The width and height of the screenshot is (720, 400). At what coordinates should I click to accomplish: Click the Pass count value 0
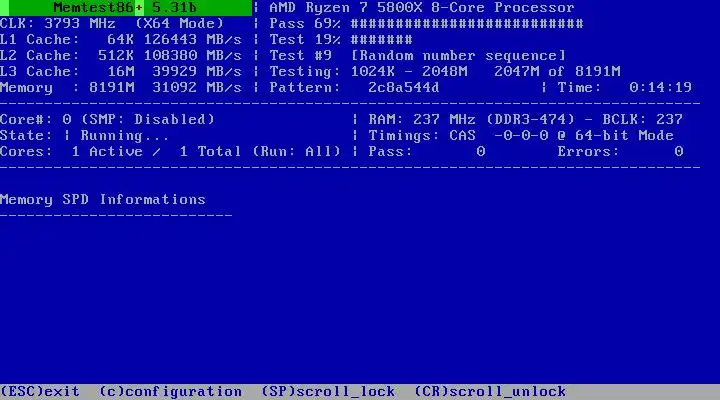click(480, 152)
